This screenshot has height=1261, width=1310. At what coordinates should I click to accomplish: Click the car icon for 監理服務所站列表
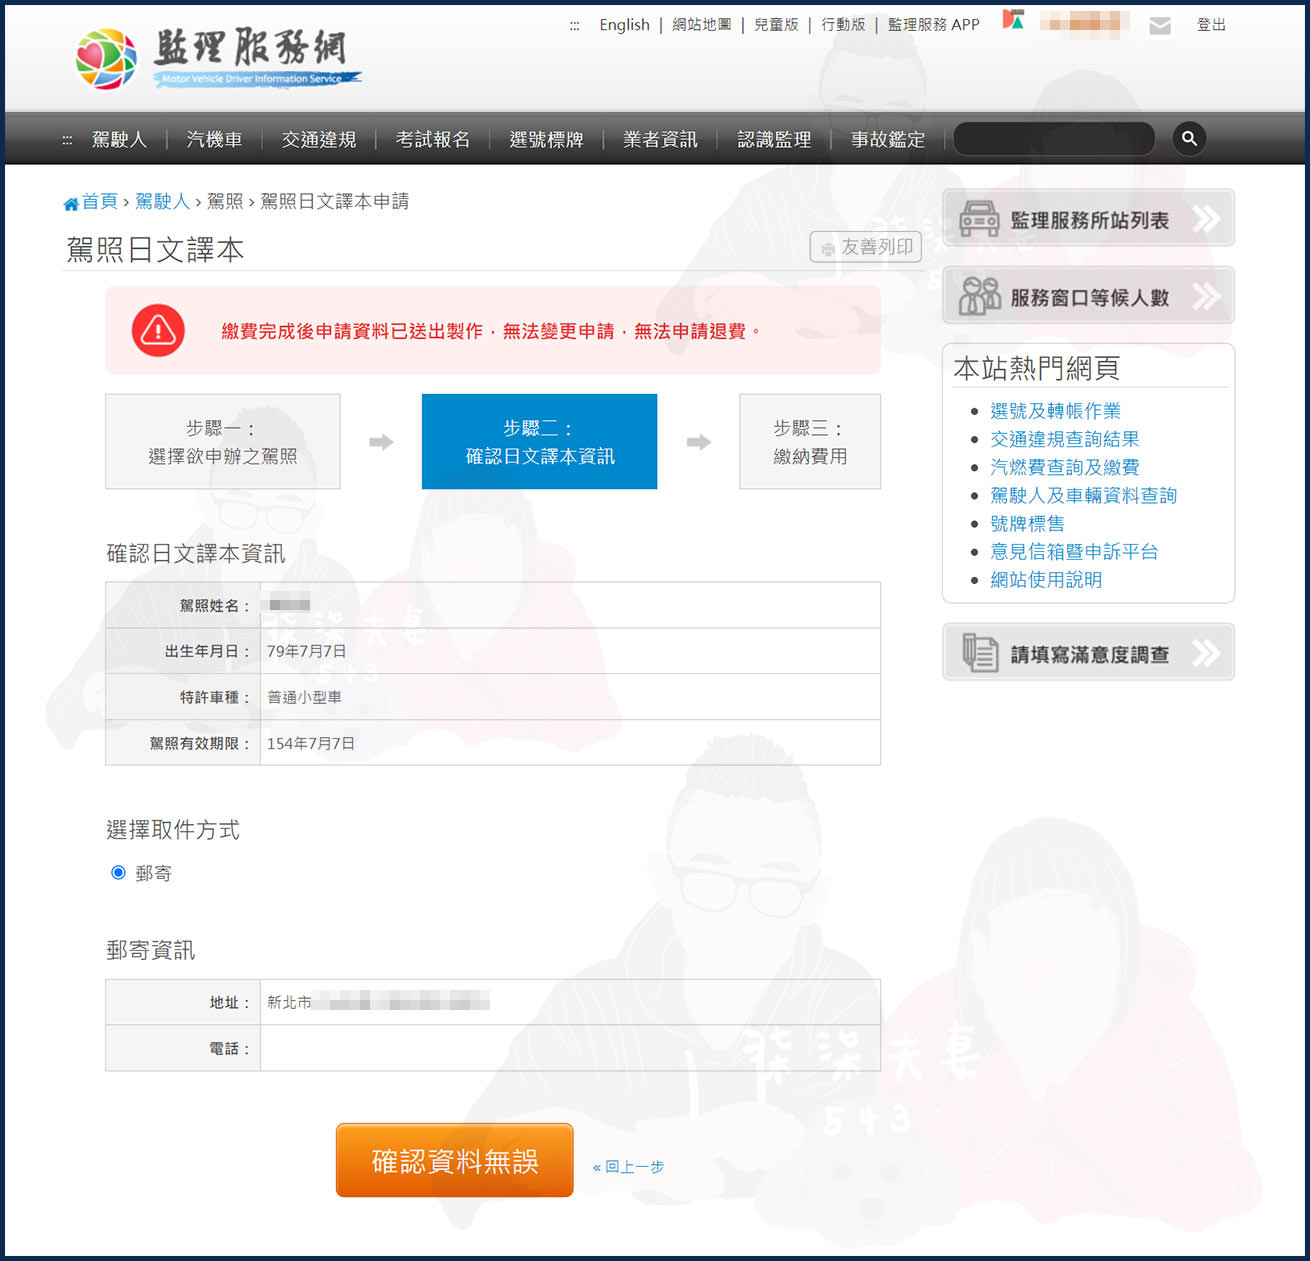979,219
